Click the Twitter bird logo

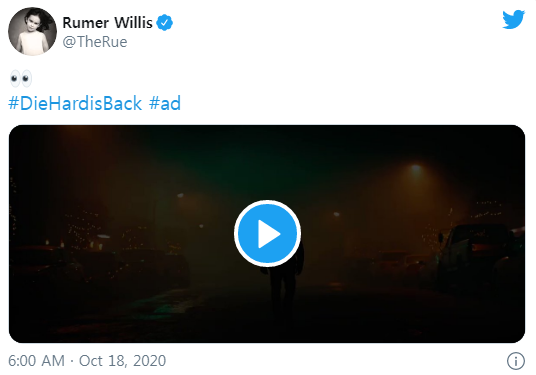(x=513, y=19)
